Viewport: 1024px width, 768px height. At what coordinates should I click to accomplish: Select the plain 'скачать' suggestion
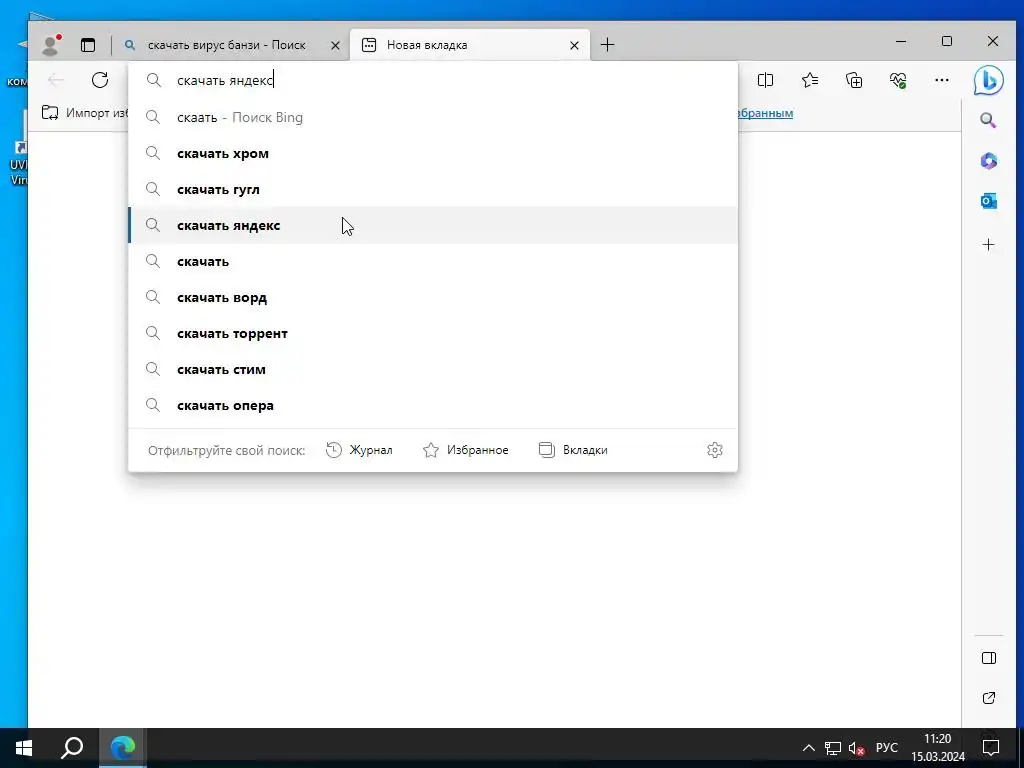coord(433,261)
